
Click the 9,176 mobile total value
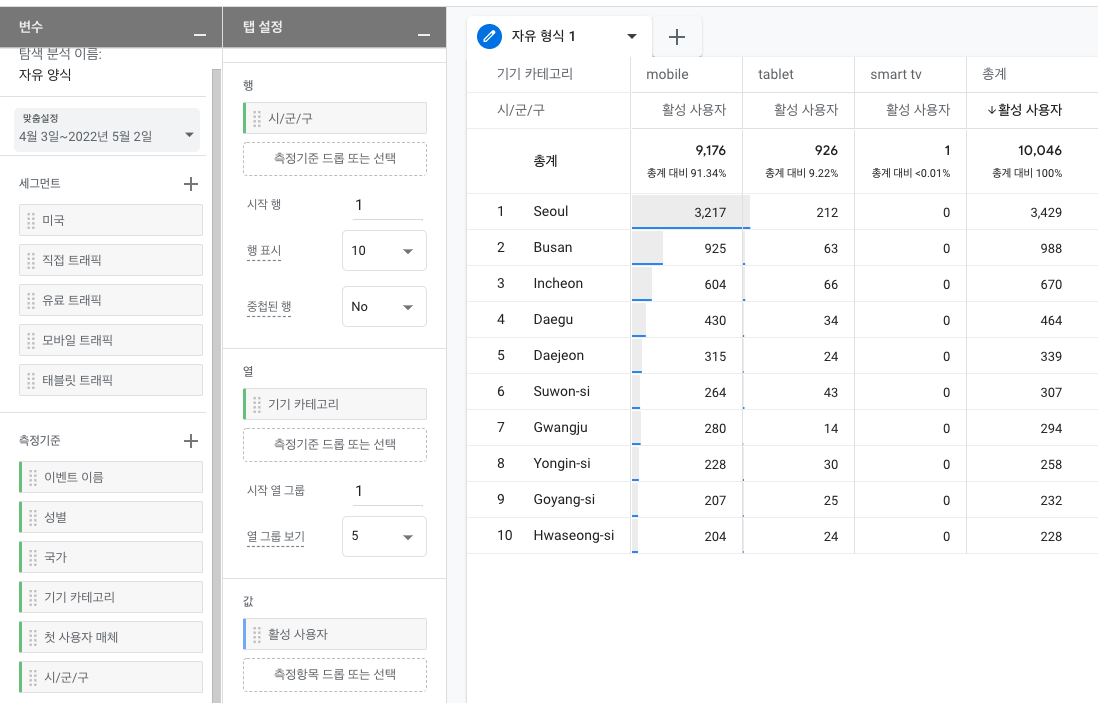711,151
